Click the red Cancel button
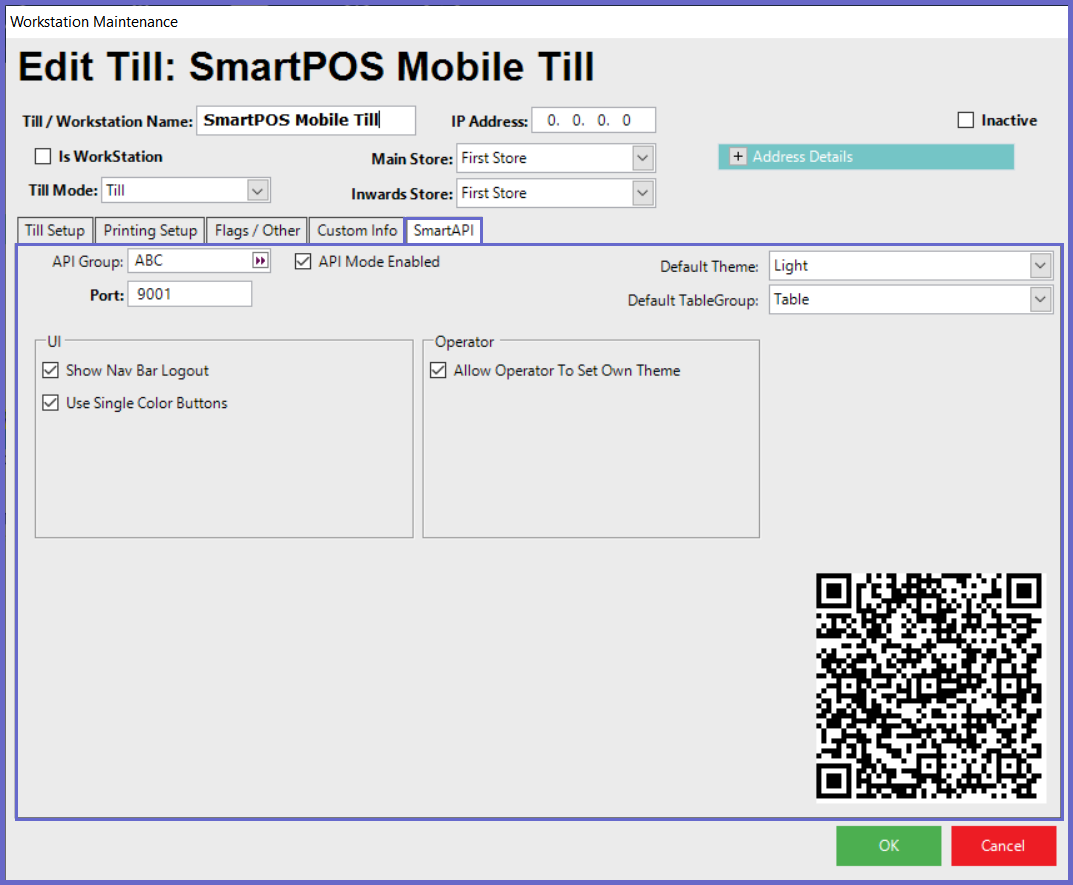 click(x=1003, y=845)
